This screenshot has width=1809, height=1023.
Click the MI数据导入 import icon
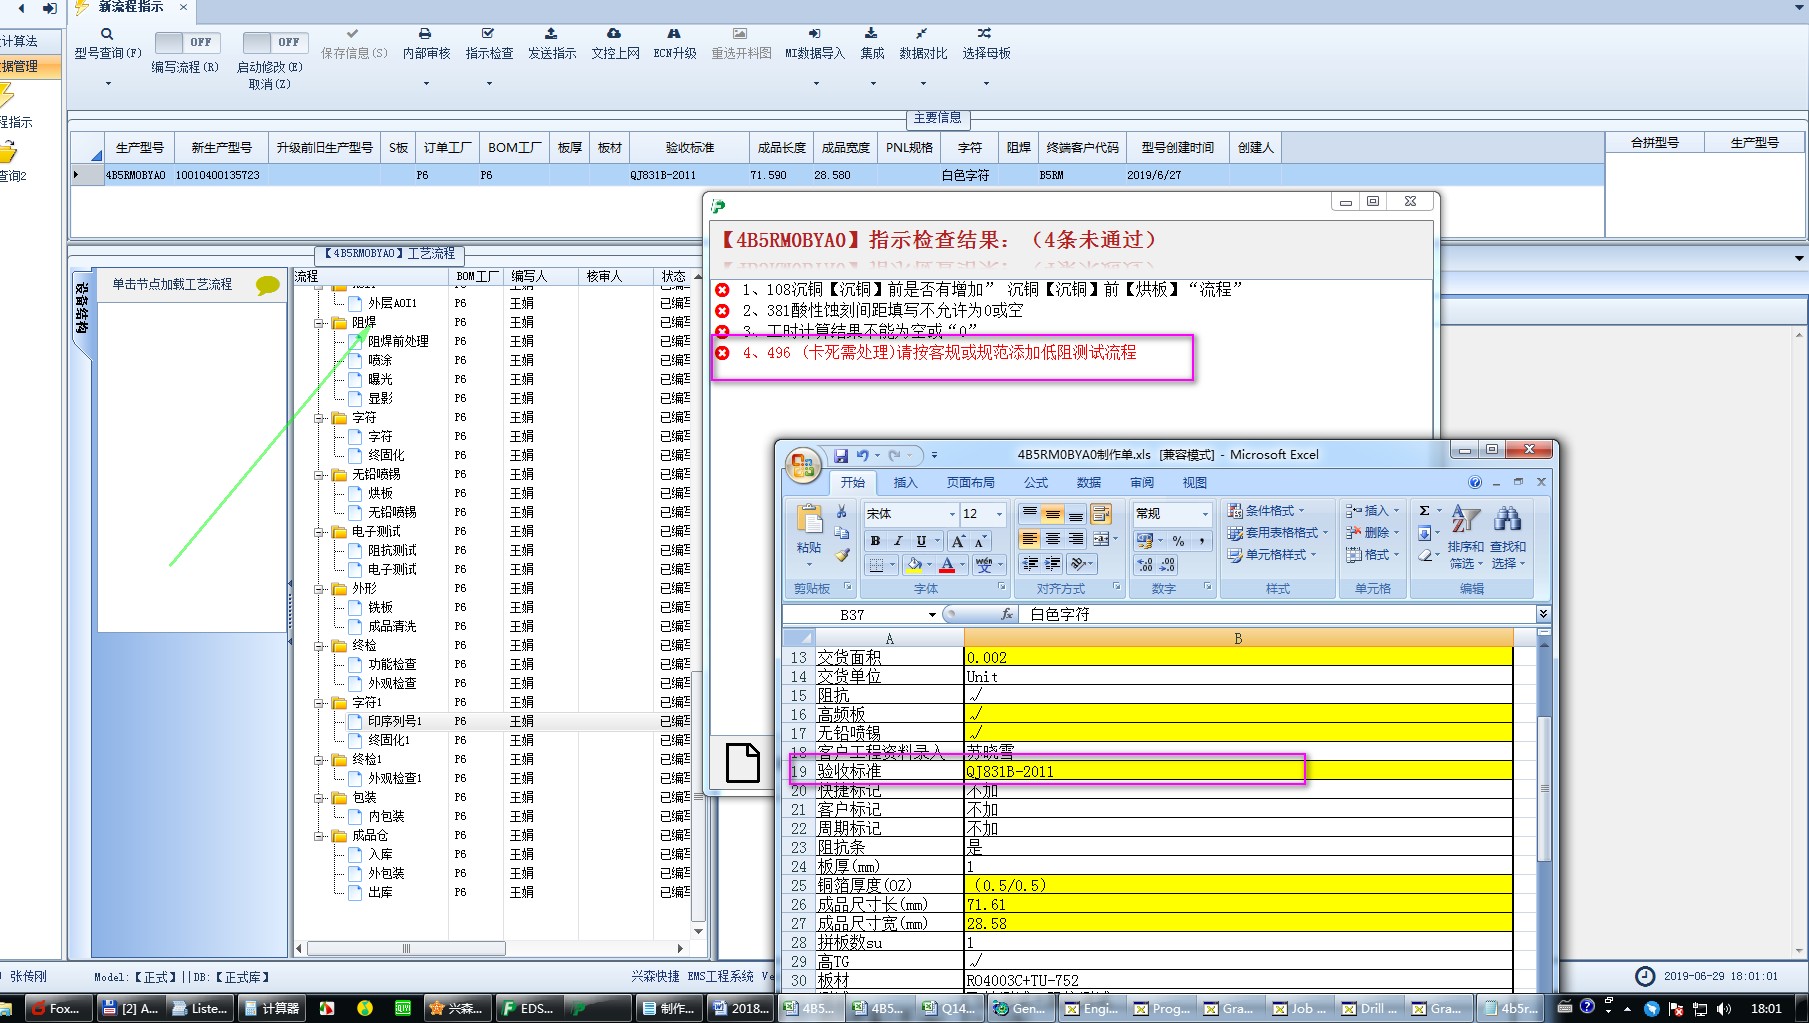click(x=814, y=33)
